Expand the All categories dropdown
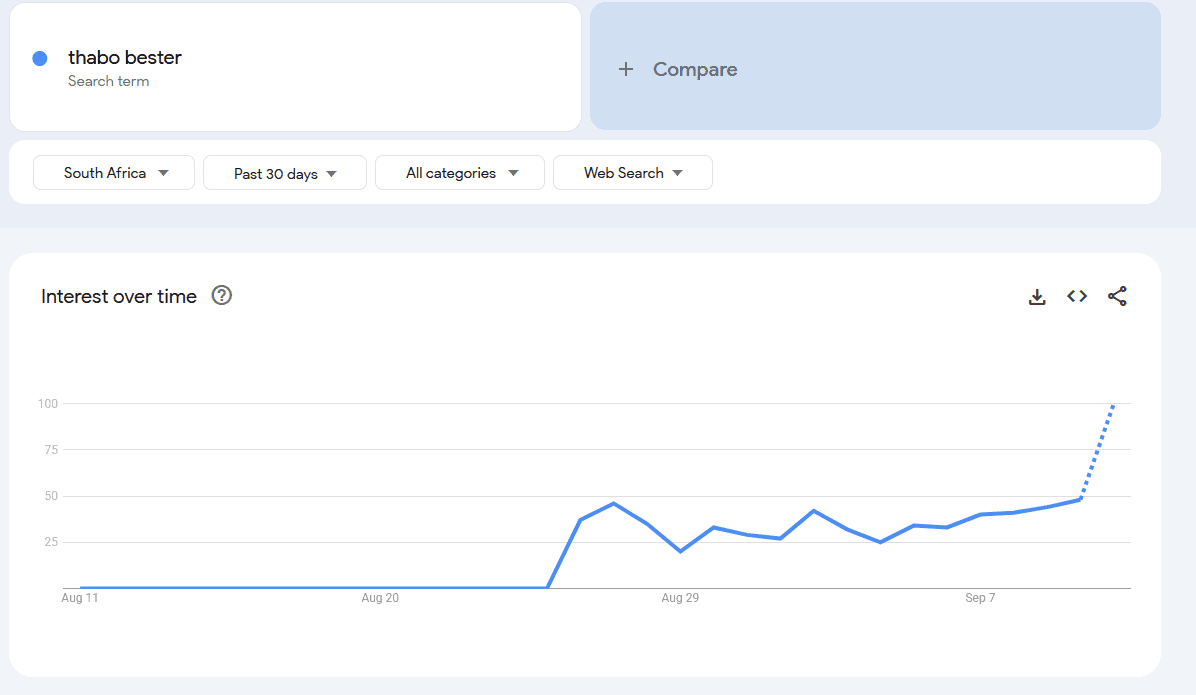 click(460, 173)
